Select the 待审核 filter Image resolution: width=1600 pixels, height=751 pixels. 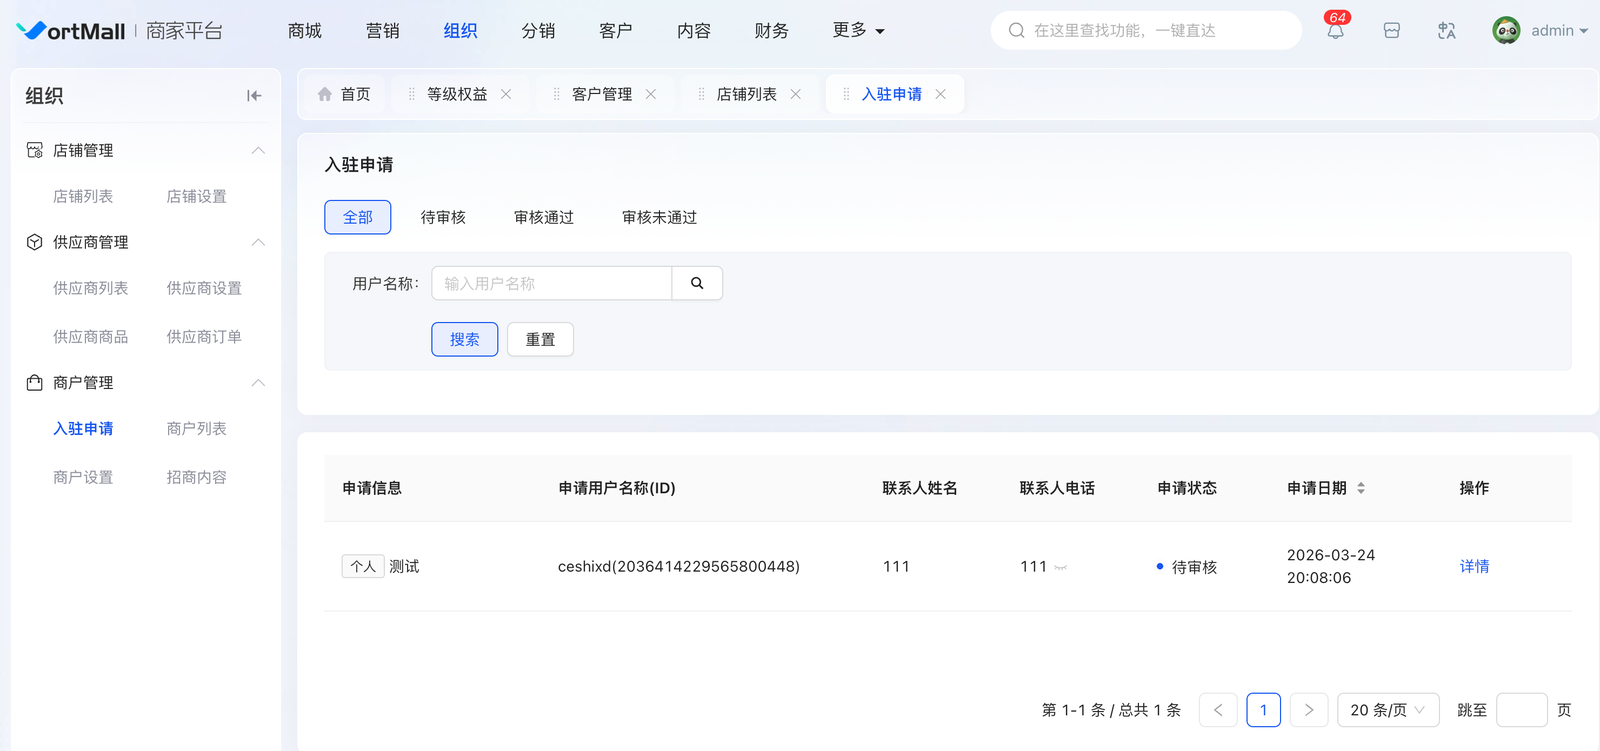coord(443,217)
